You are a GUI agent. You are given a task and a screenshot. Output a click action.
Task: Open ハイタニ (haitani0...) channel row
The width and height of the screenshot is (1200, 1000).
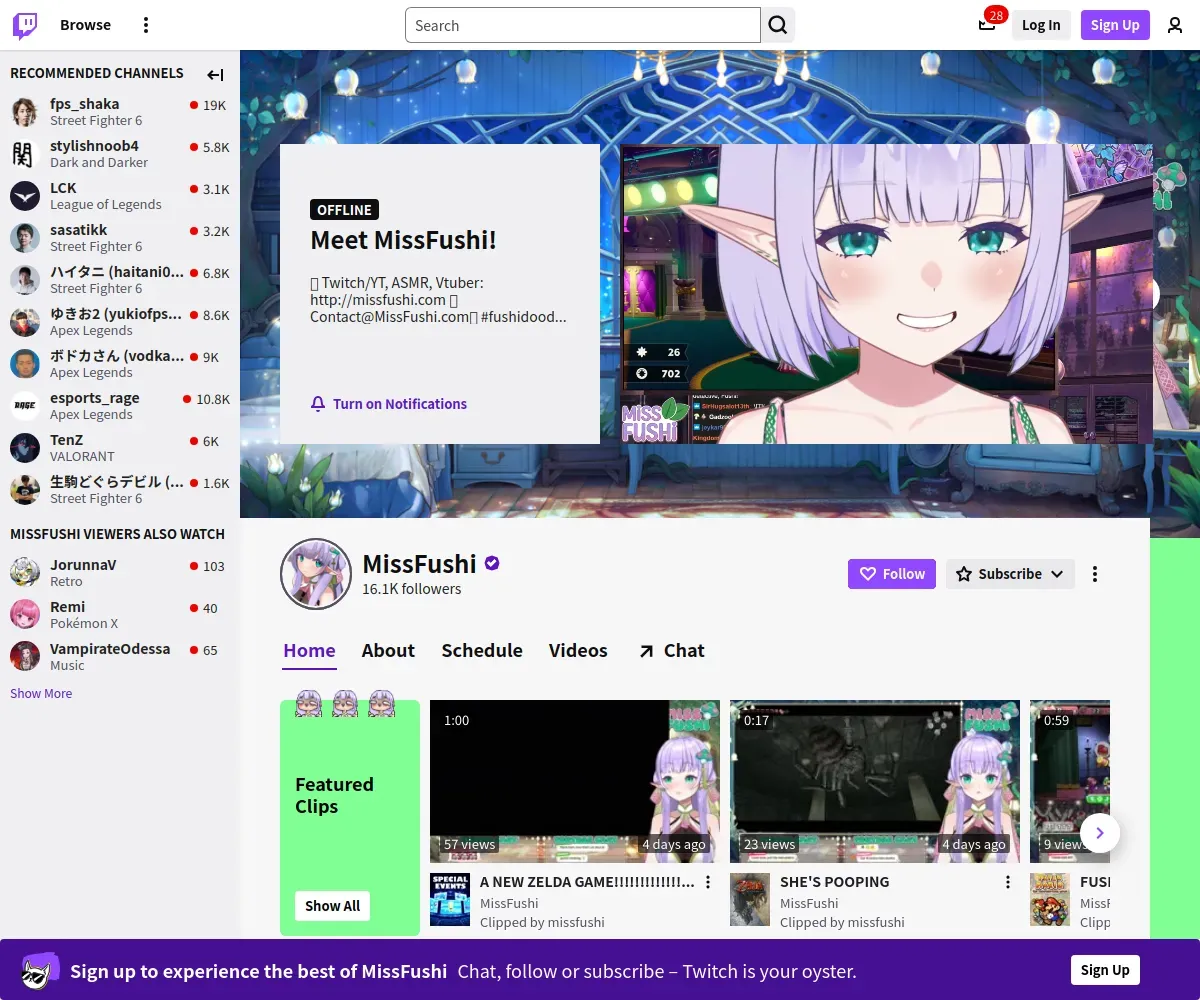pos(120,280)
